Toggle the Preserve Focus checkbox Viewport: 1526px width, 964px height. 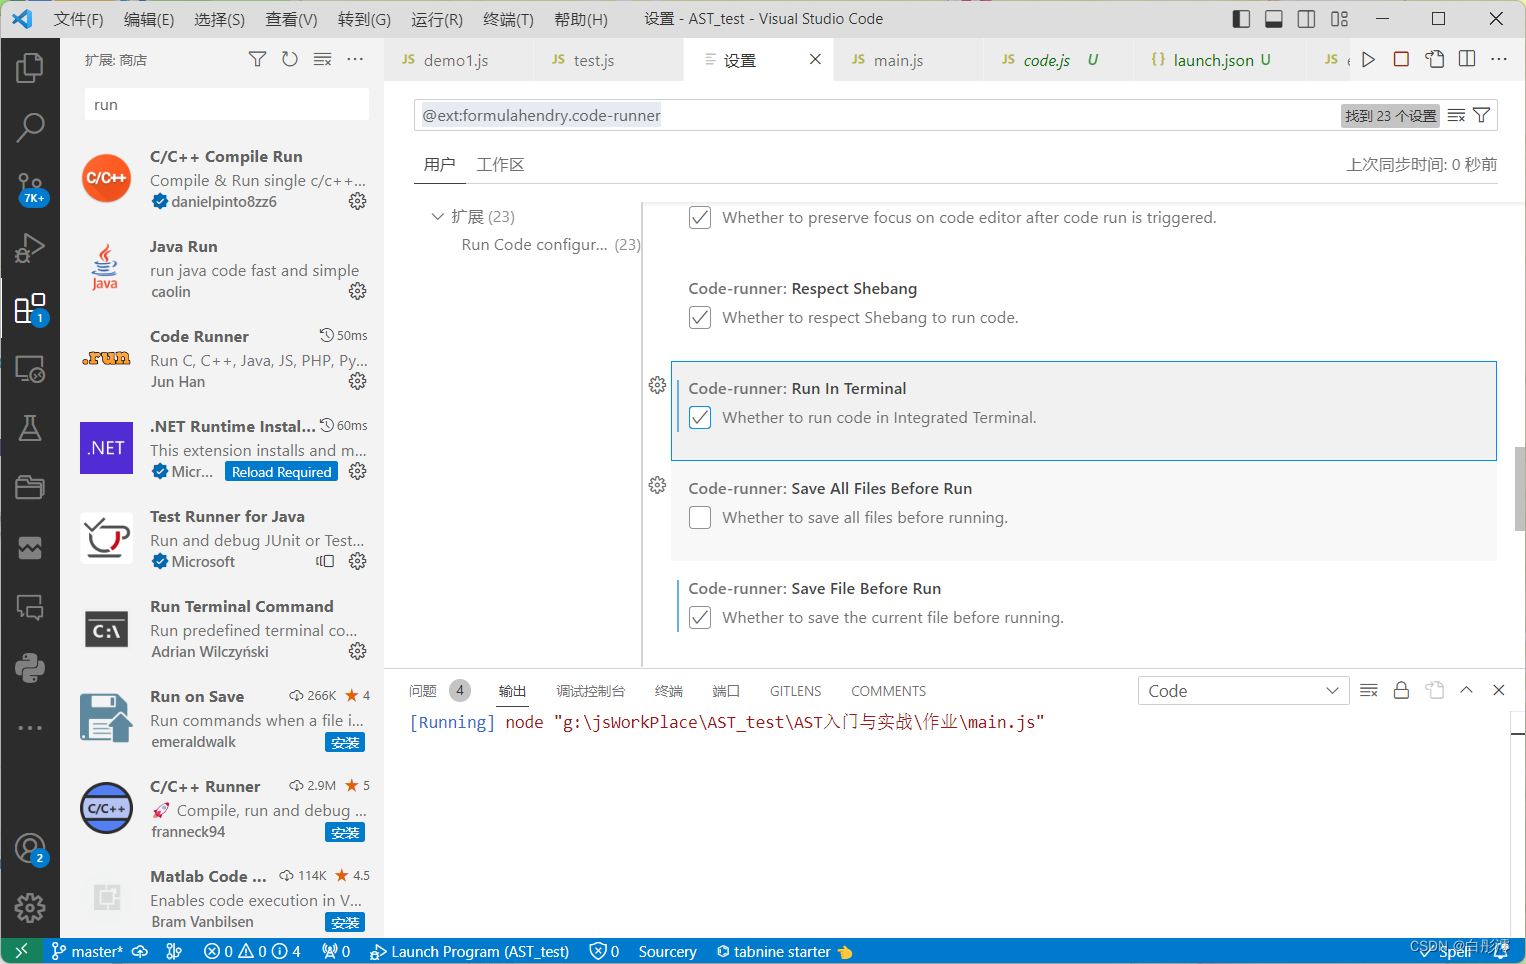(700, 218)
